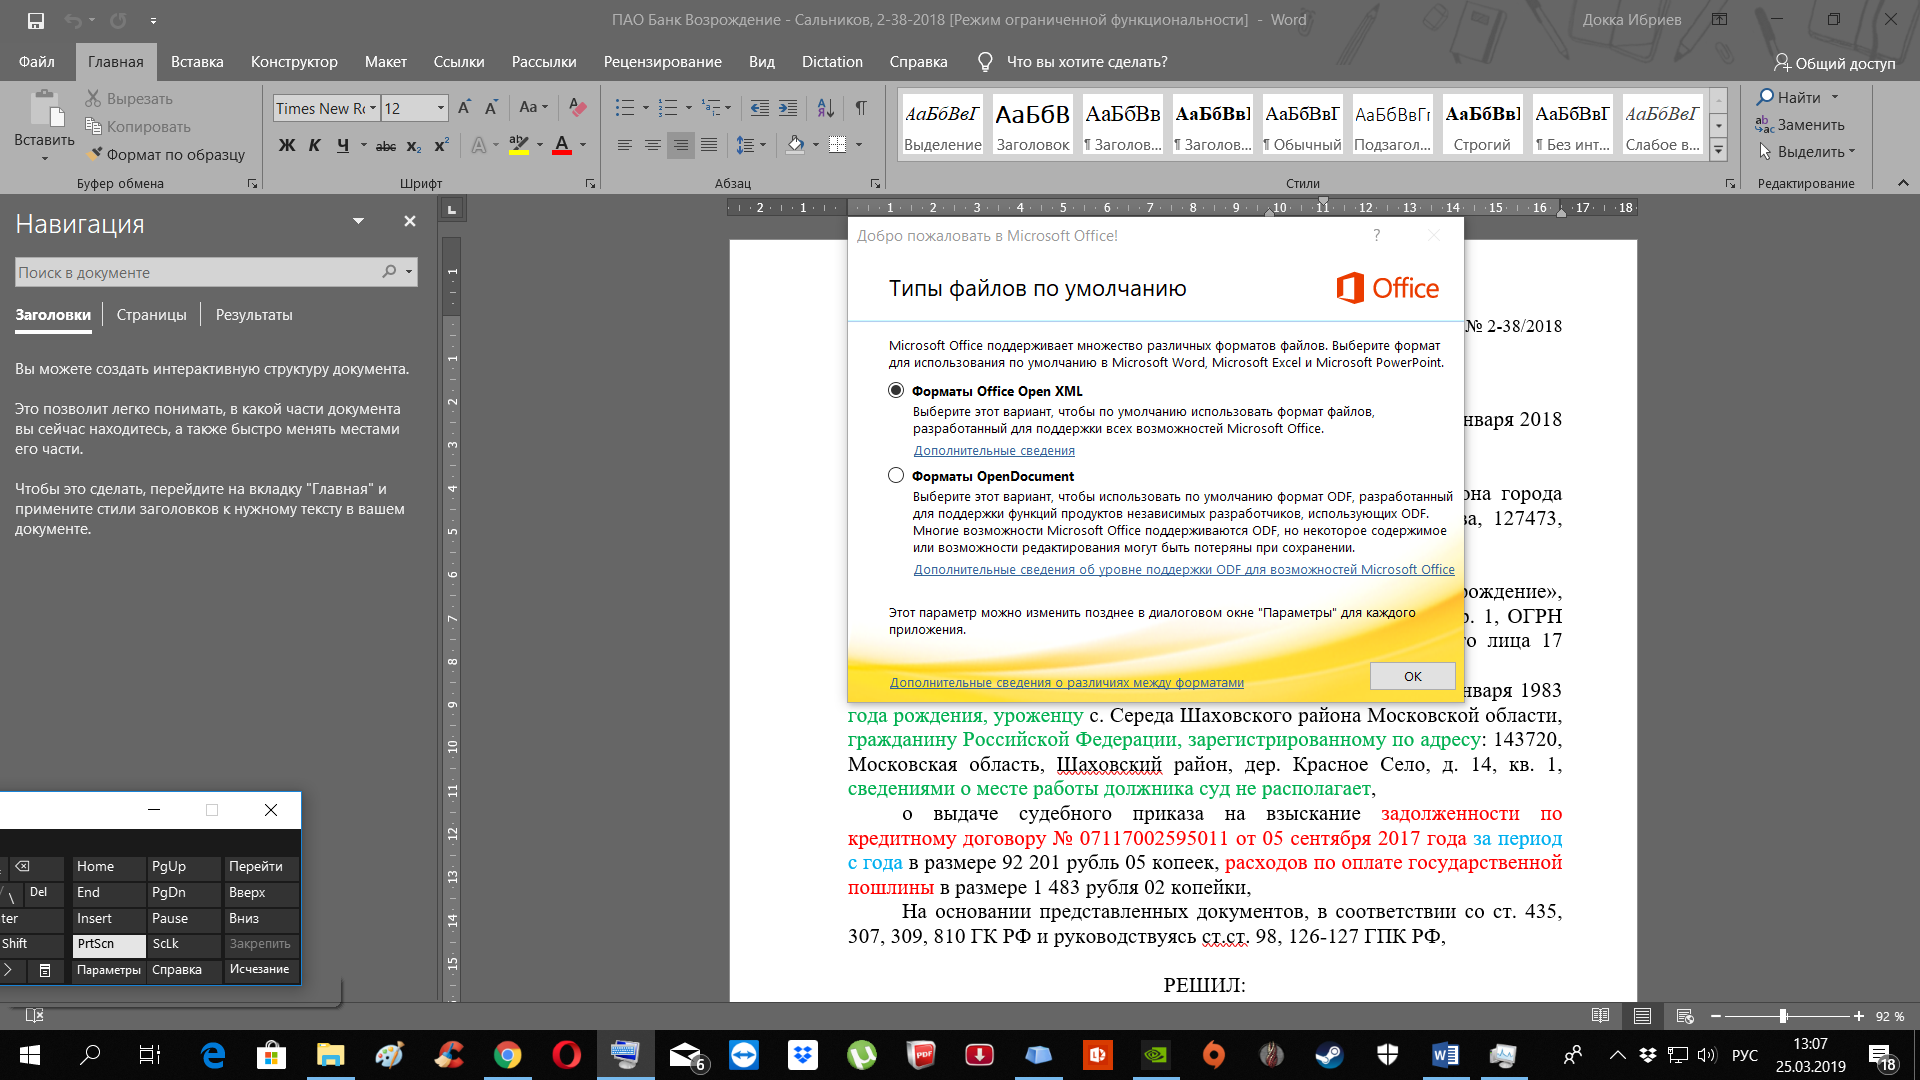Open Файл menu tab
Image resolution: width=1920 pixels, height=1080 pixels.
[x=37, y=62]
